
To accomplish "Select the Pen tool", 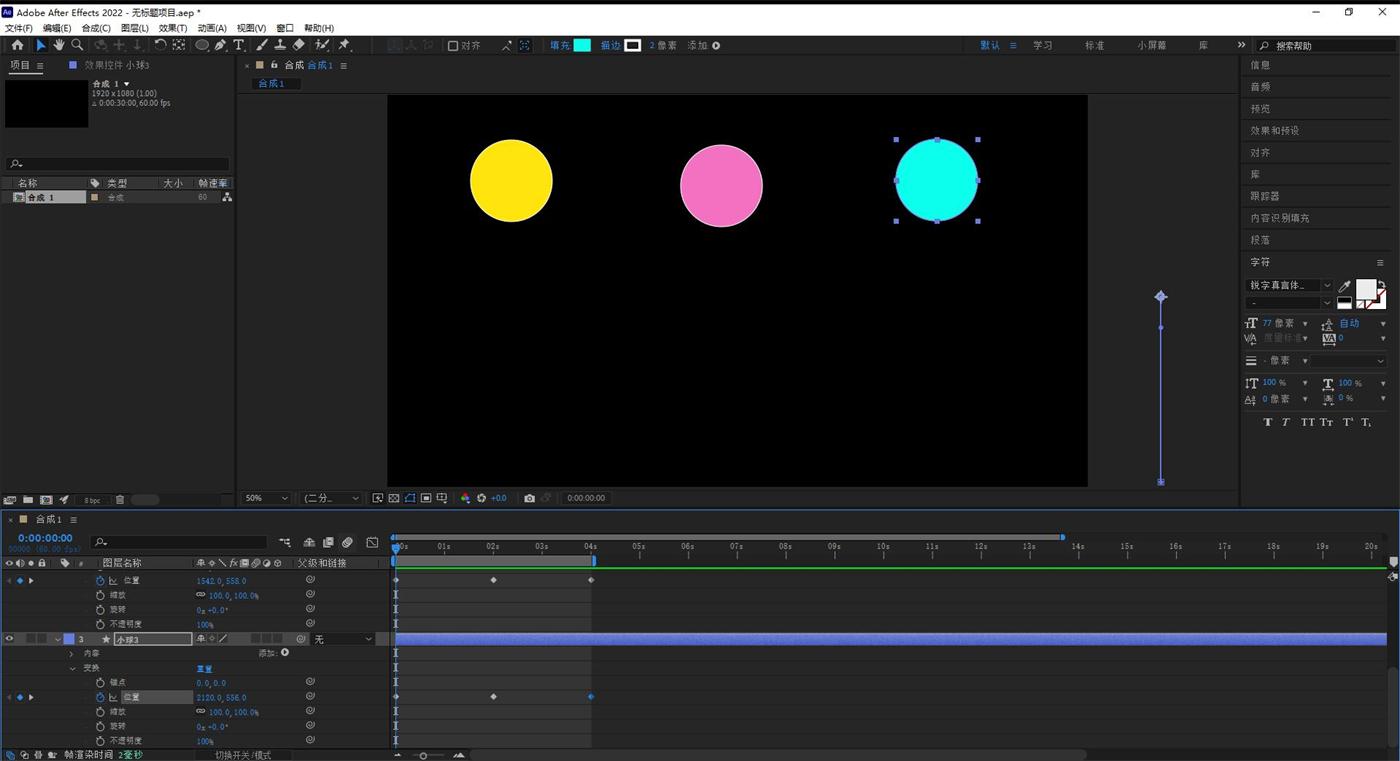I will click(x=220, y=45).
